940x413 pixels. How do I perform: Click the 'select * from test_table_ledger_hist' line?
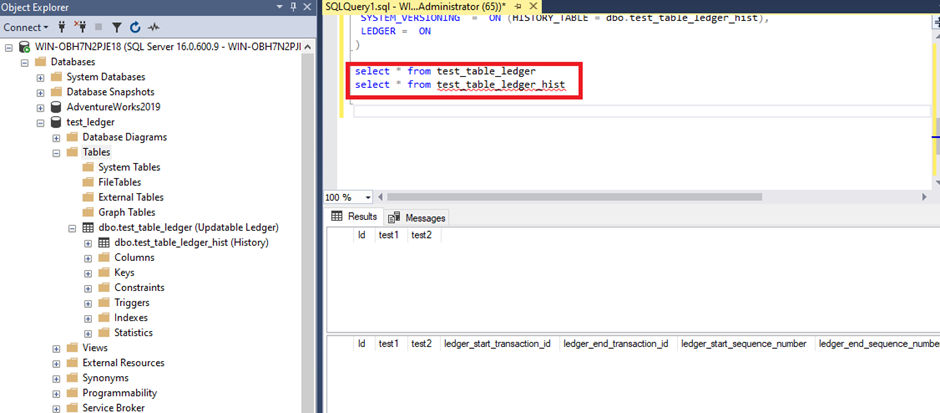pyautogui.click(x=460, y=85)
